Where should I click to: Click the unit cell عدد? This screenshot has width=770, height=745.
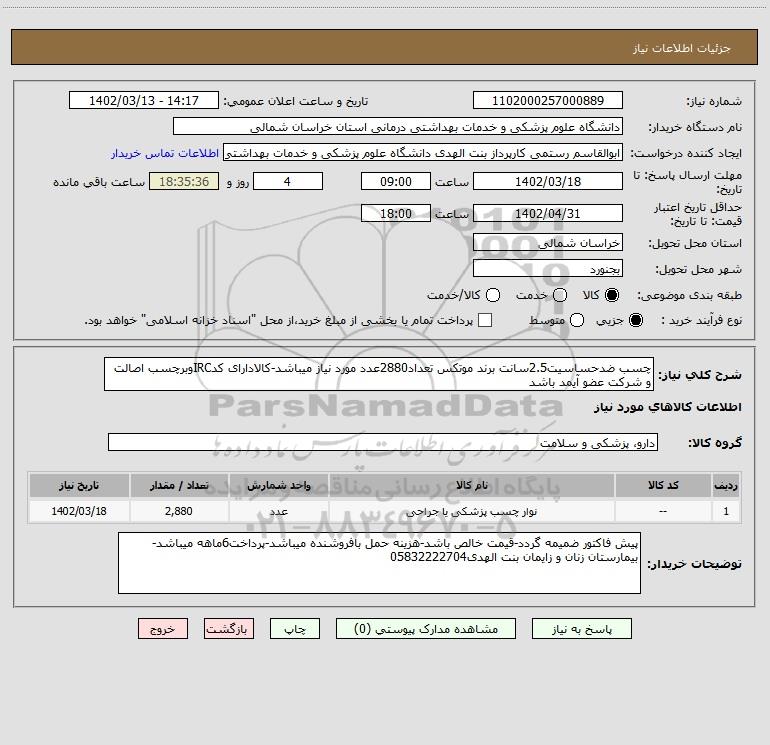[x=278, y=511]
